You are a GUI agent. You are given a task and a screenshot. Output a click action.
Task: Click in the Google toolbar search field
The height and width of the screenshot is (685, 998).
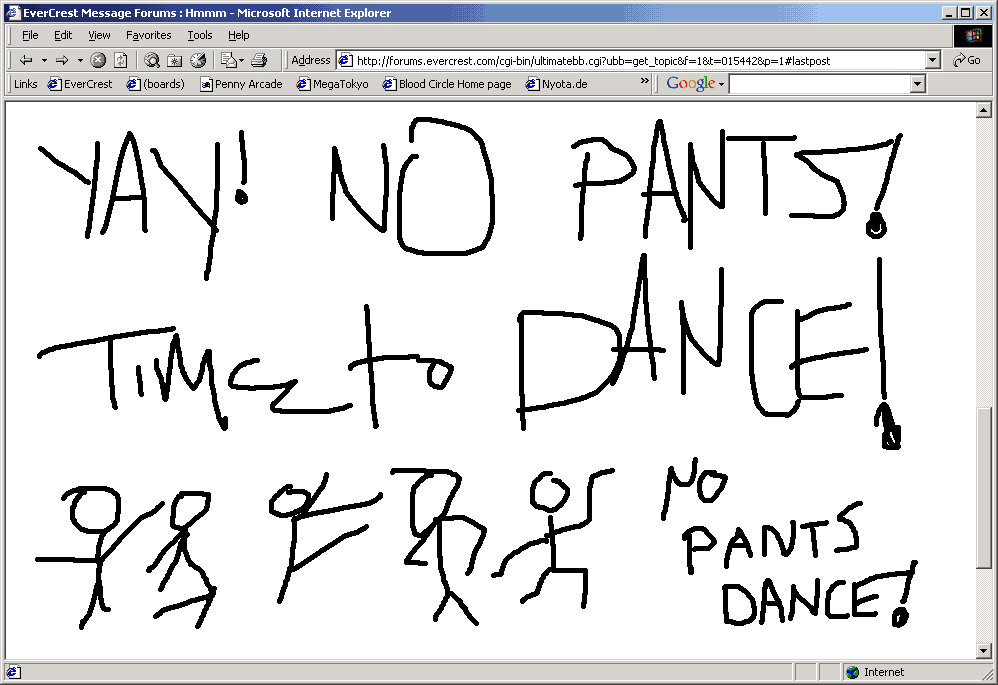coord(820,84)
